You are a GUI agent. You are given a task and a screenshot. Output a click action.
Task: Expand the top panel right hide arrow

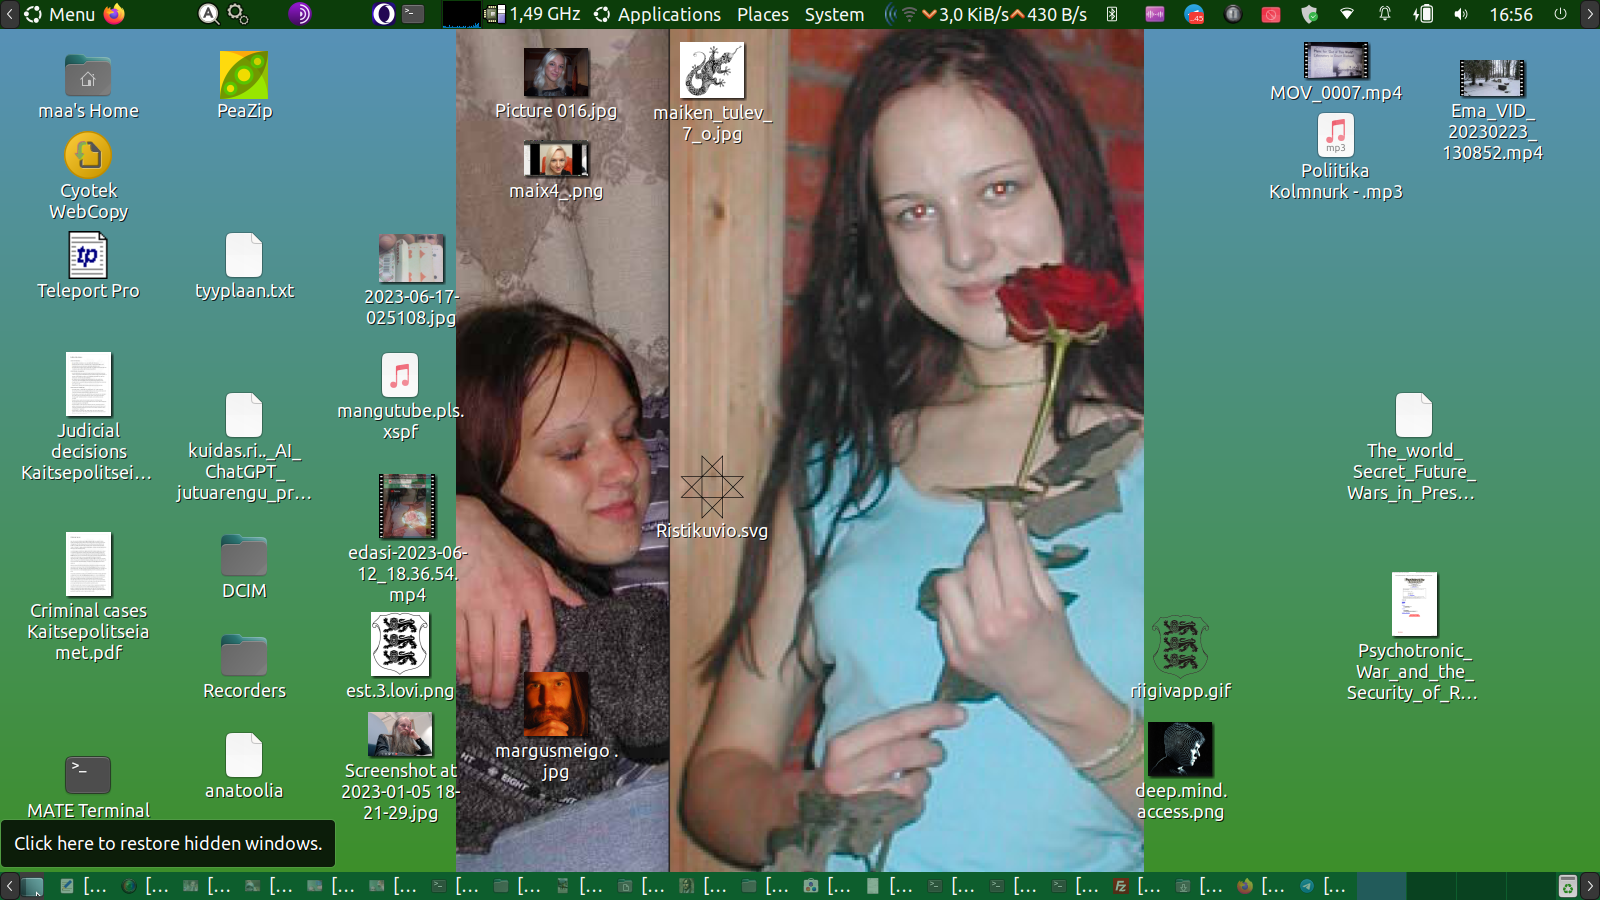coord(1591,14)
